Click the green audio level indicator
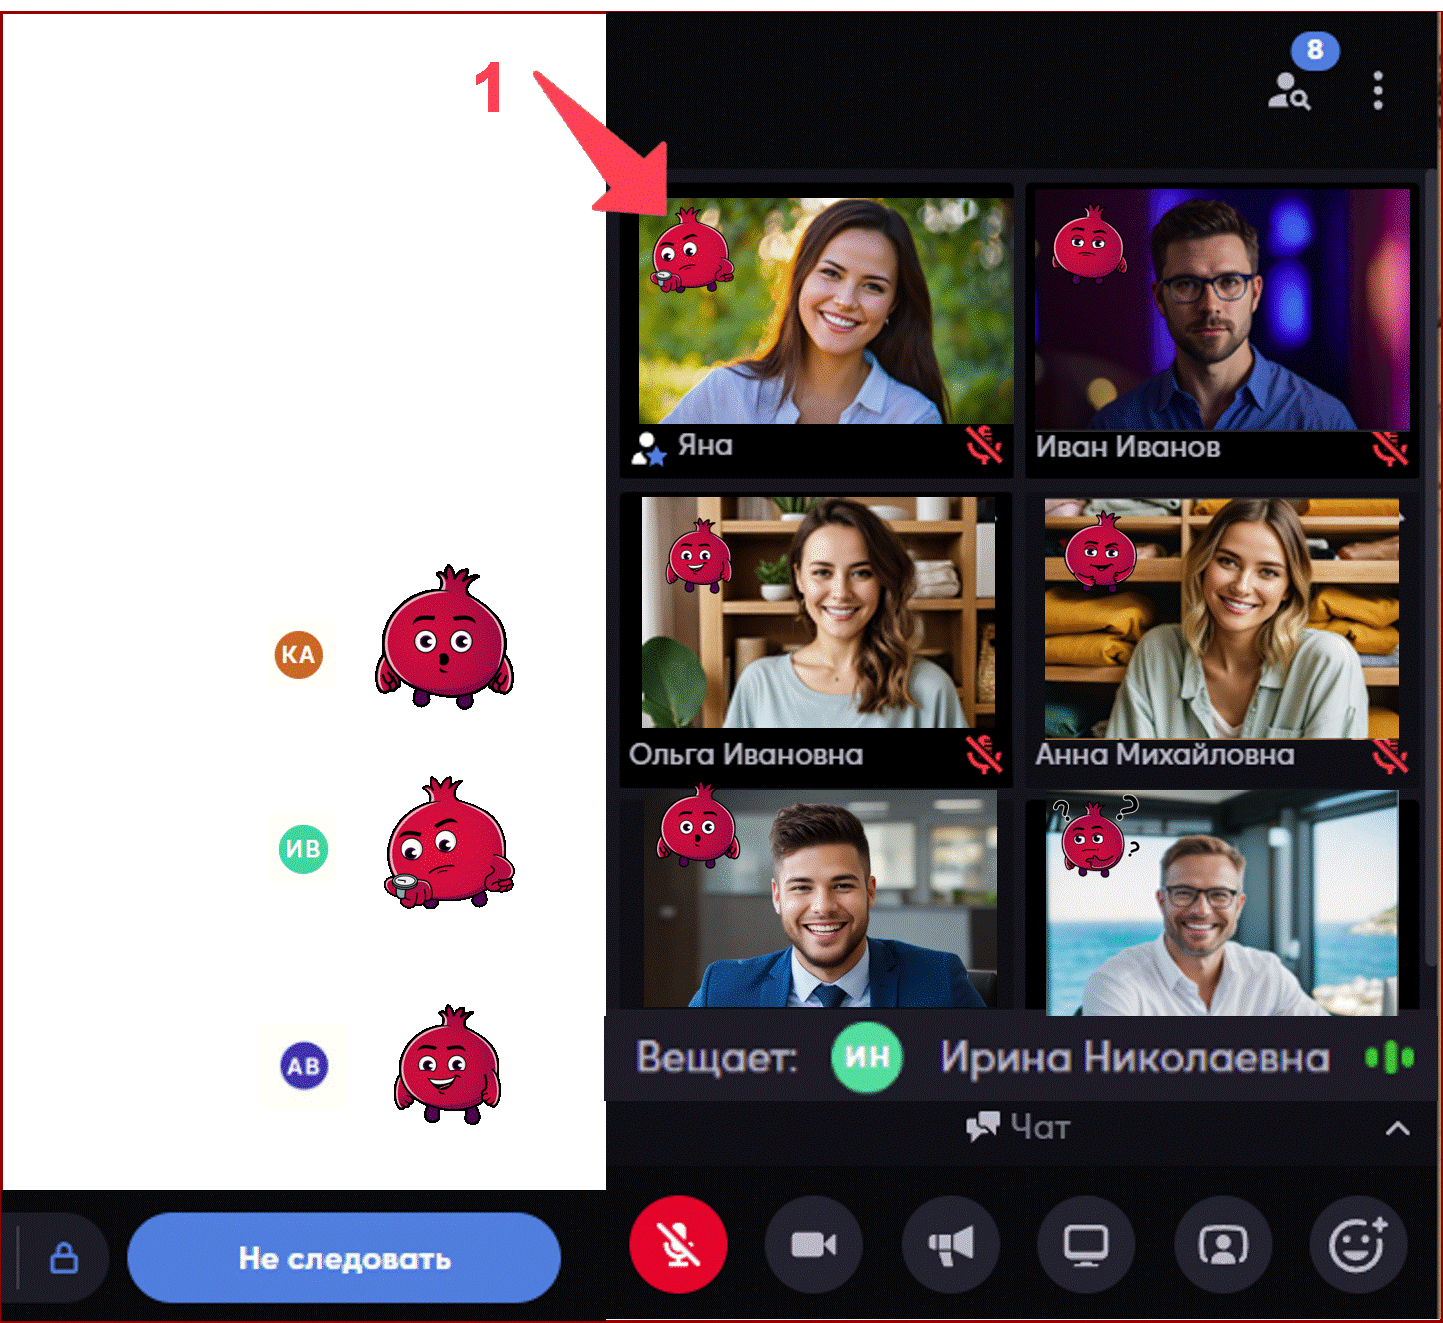This screenshot has height=1323, width=1443. (x=1389, y=1057)
